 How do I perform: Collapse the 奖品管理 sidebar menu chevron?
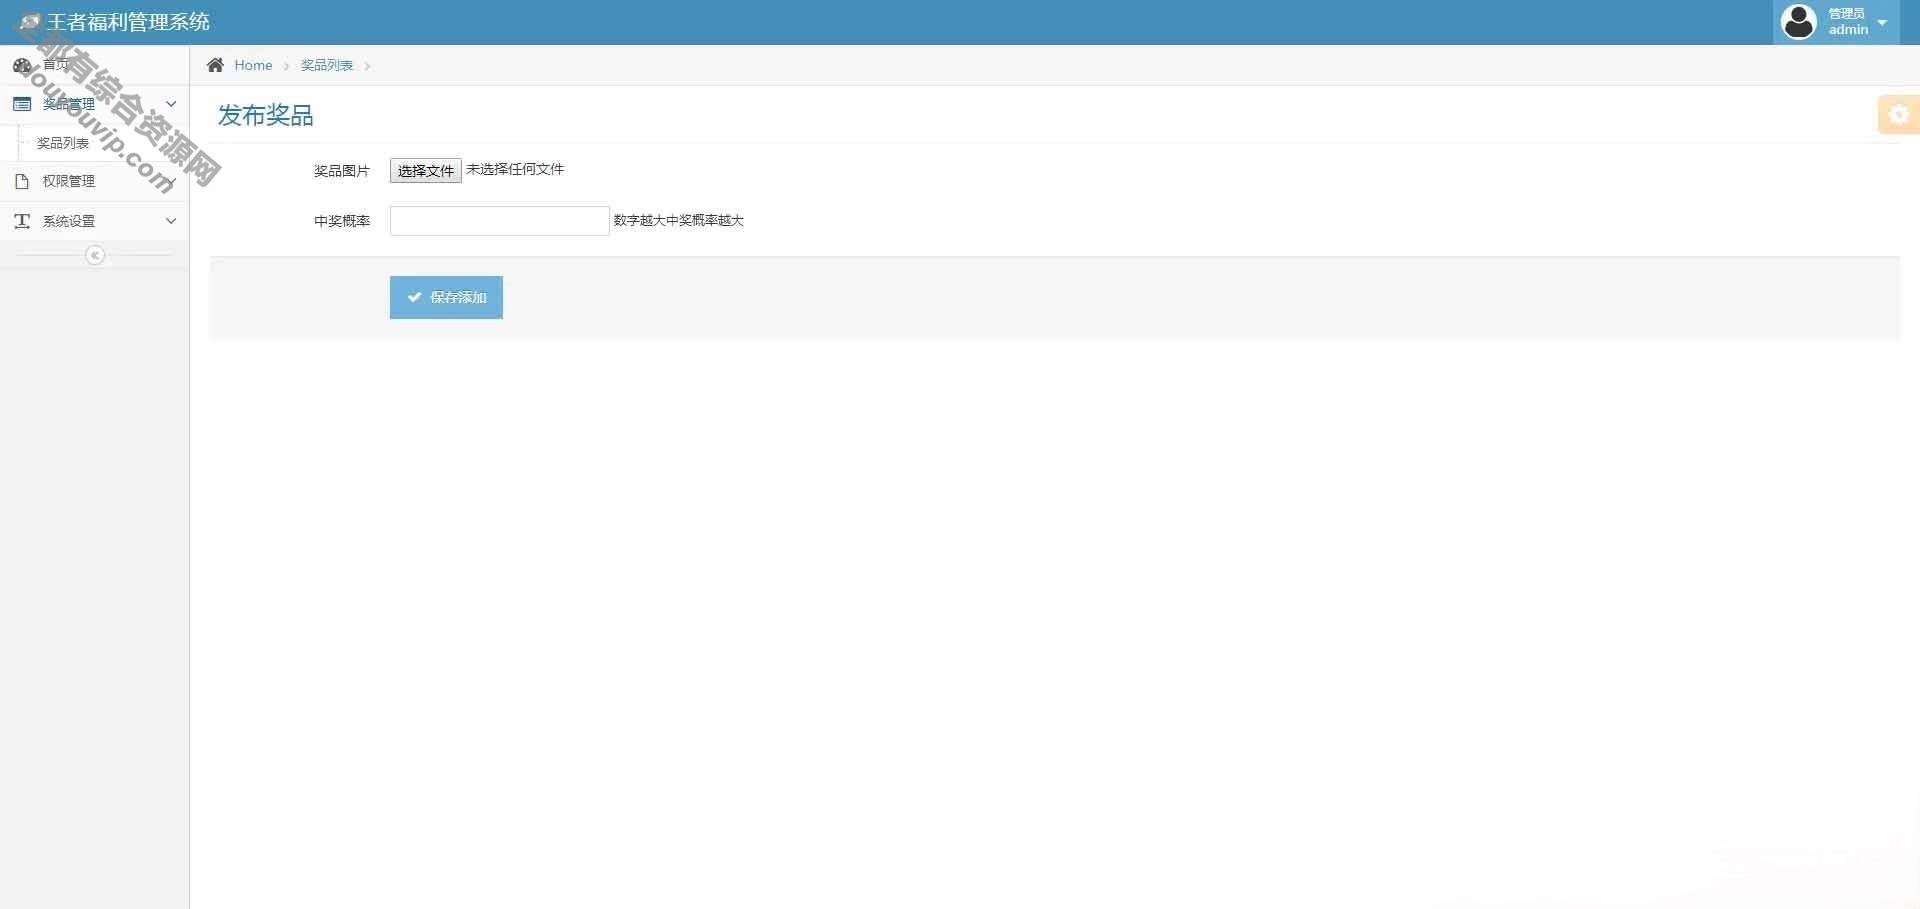(171, 103)
